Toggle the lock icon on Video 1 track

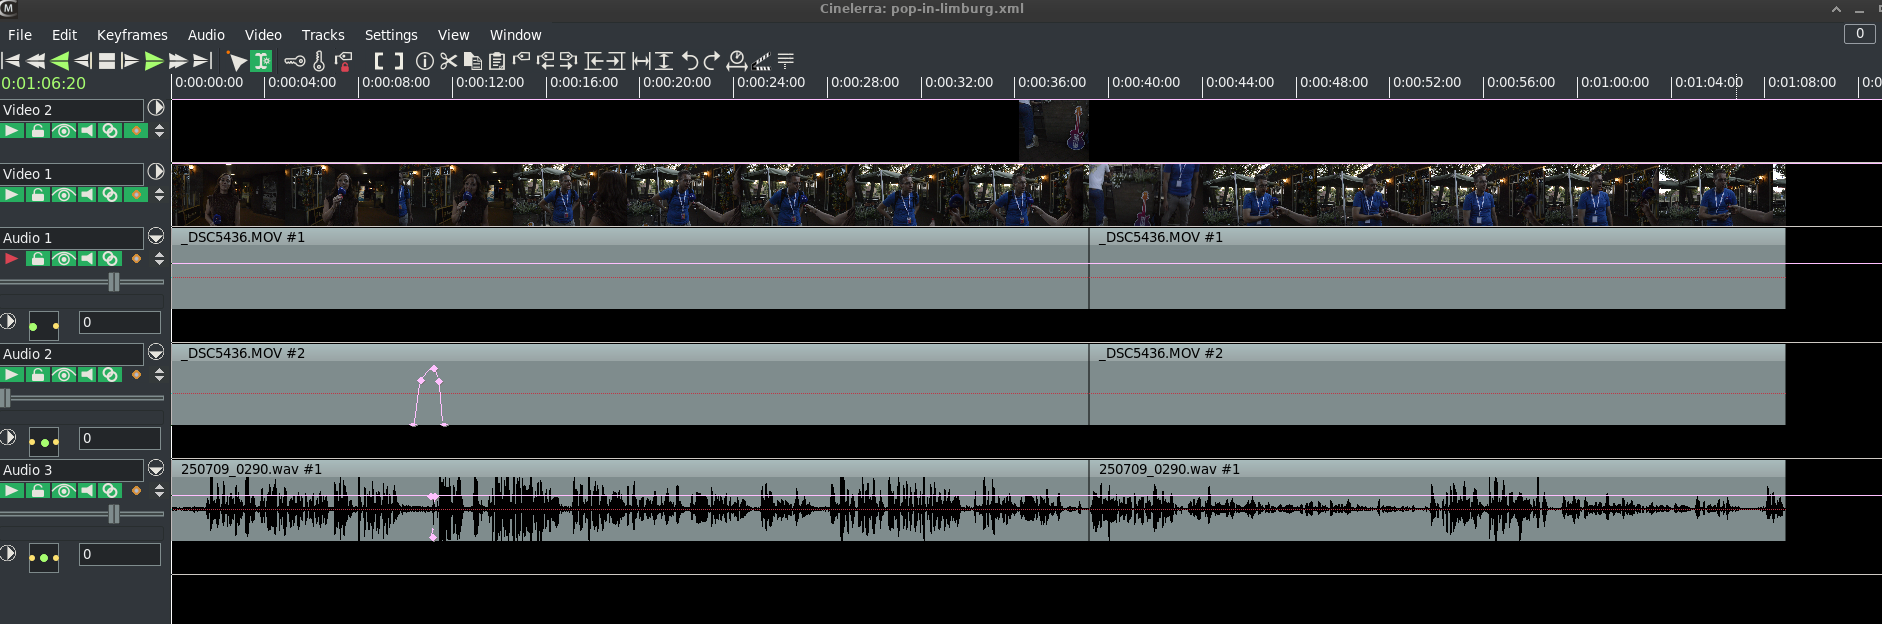coord(38,195)
